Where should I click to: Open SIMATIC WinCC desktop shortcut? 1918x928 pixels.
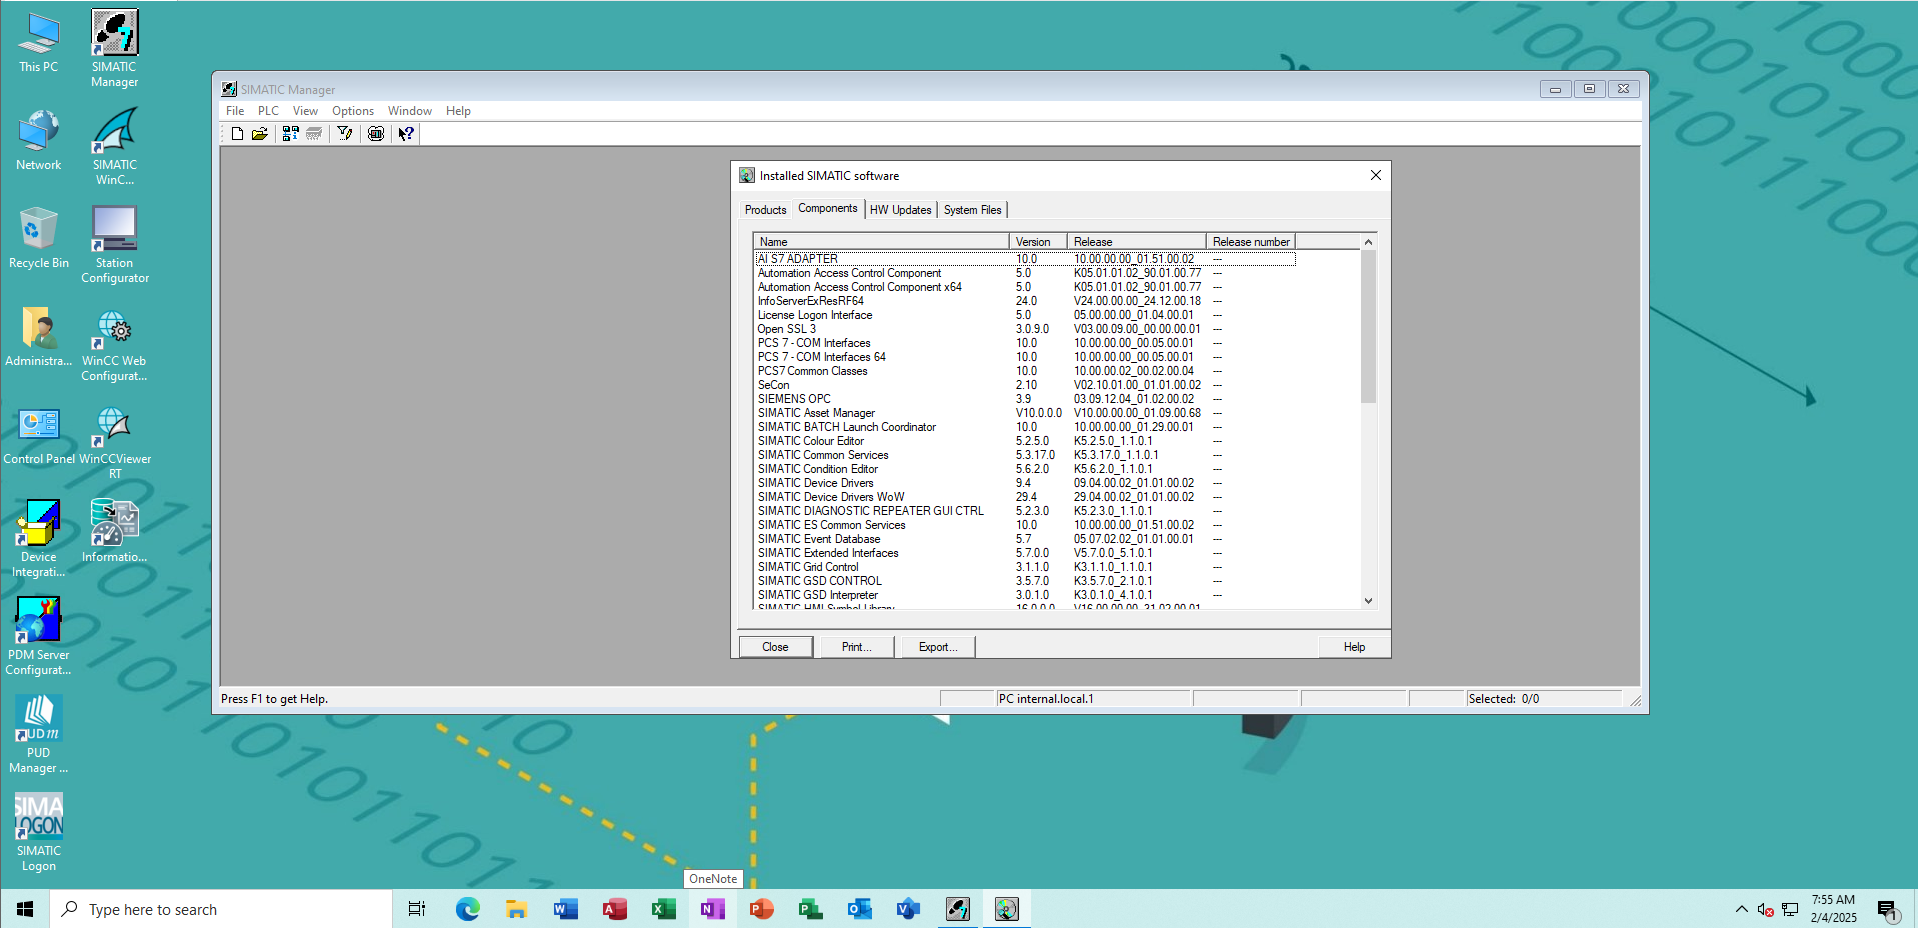point(115,146)
